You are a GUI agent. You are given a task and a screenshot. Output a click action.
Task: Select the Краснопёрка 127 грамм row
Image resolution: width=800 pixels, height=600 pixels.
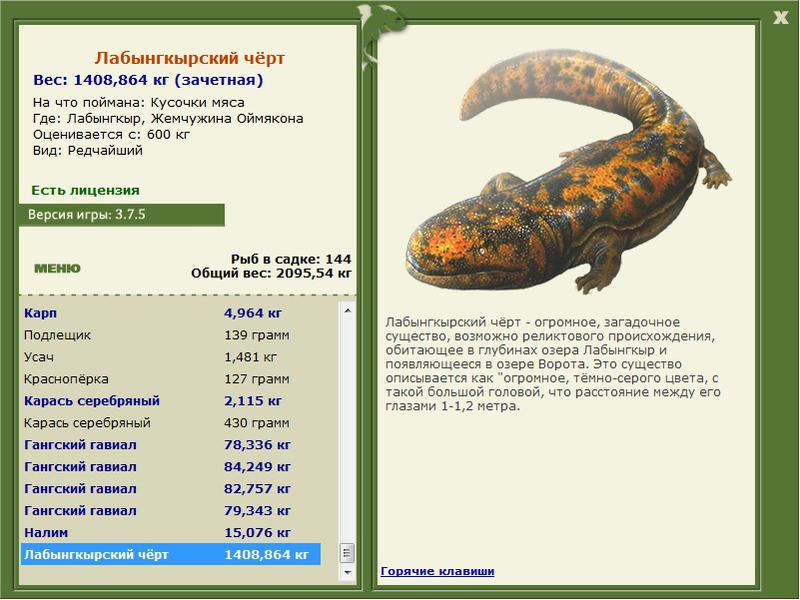172,379
